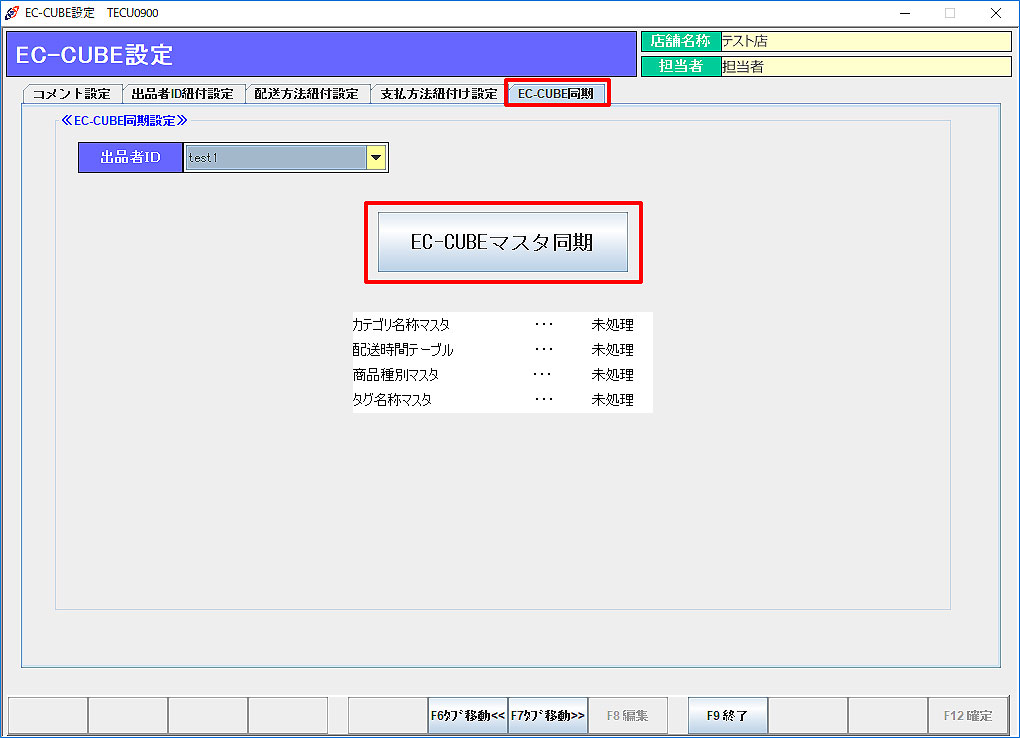
Task: Minimize the EC-CUBE設定 window
Action: [905, 13]
